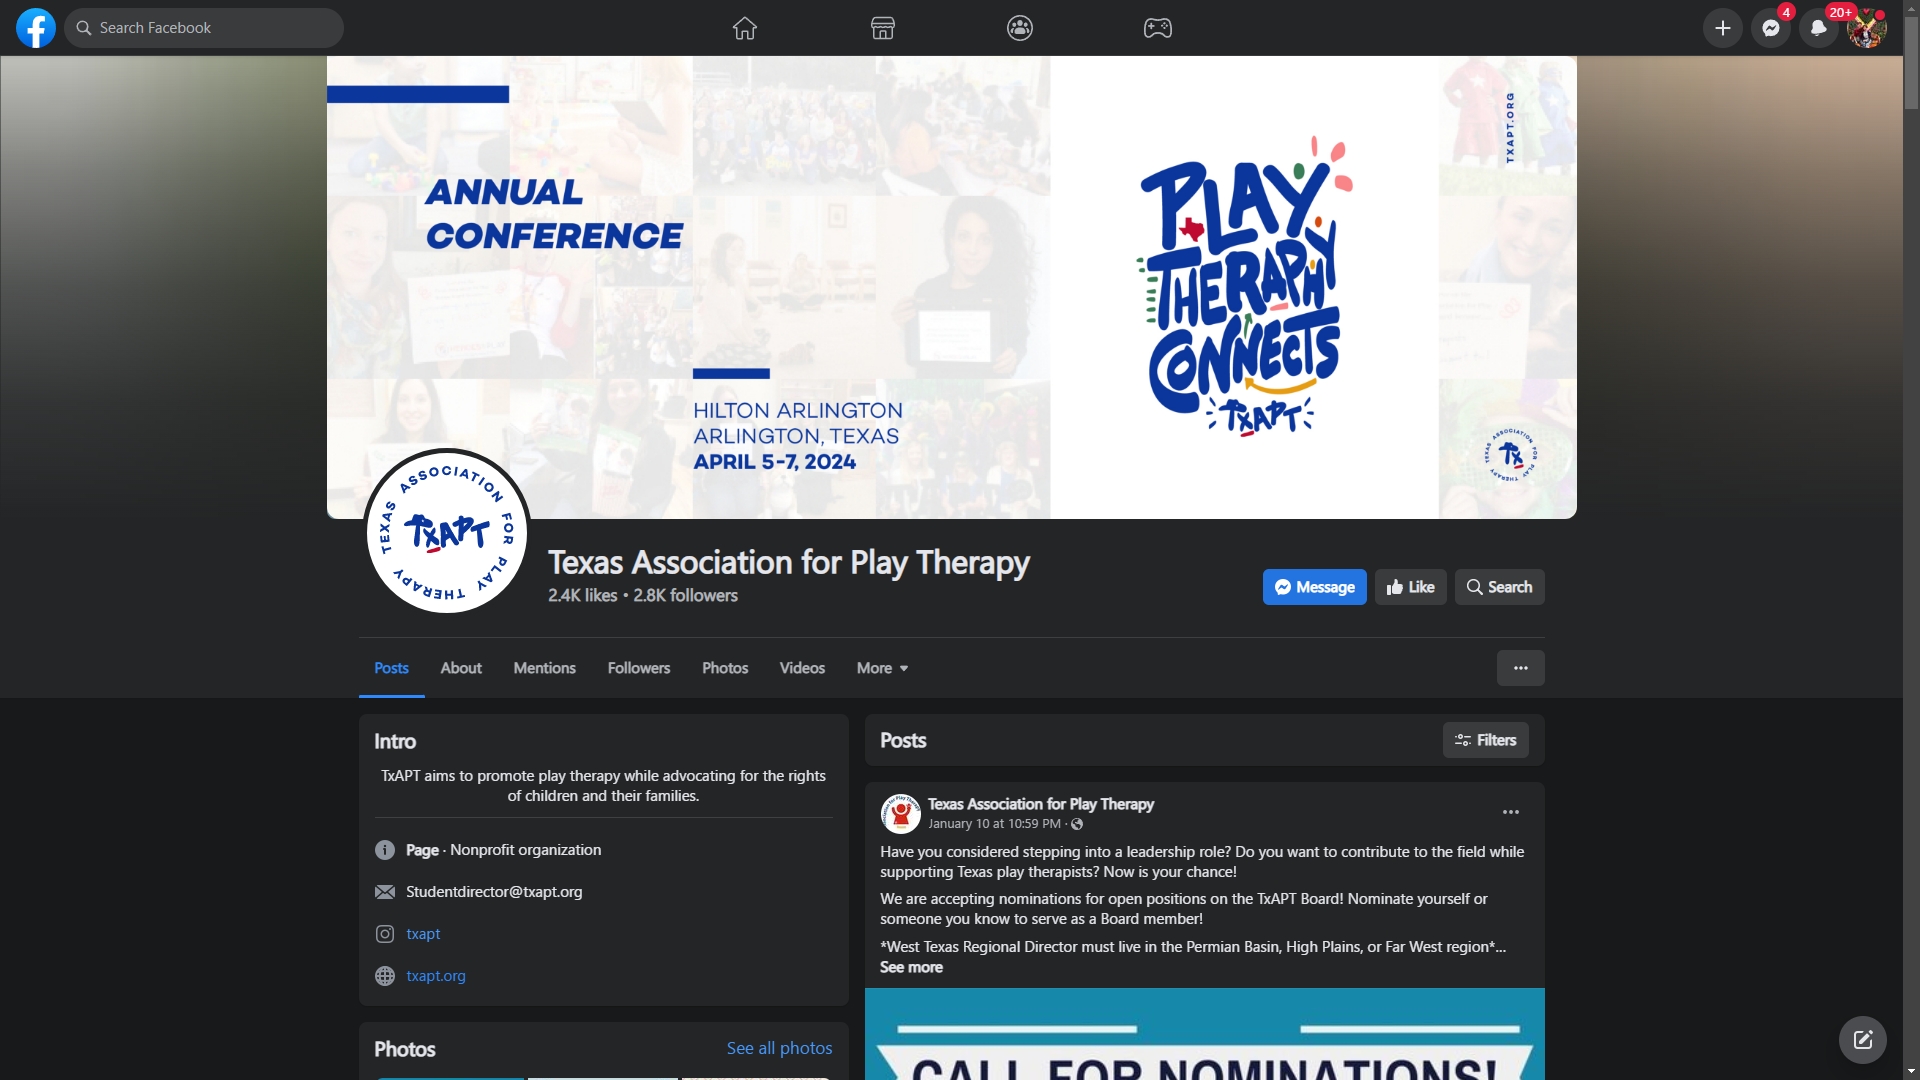Image resolution: width=1920 pixels, height=1080 pixels.
Task: Open the post's three-dot options menu
Action: pyautogui.click(x=1511, y=812)
